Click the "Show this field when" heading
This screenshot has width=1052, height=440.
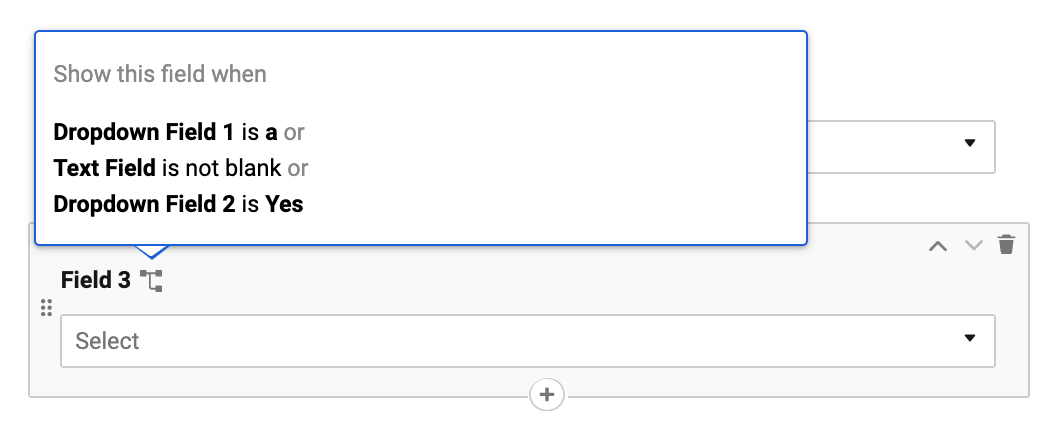click(160, 74)
